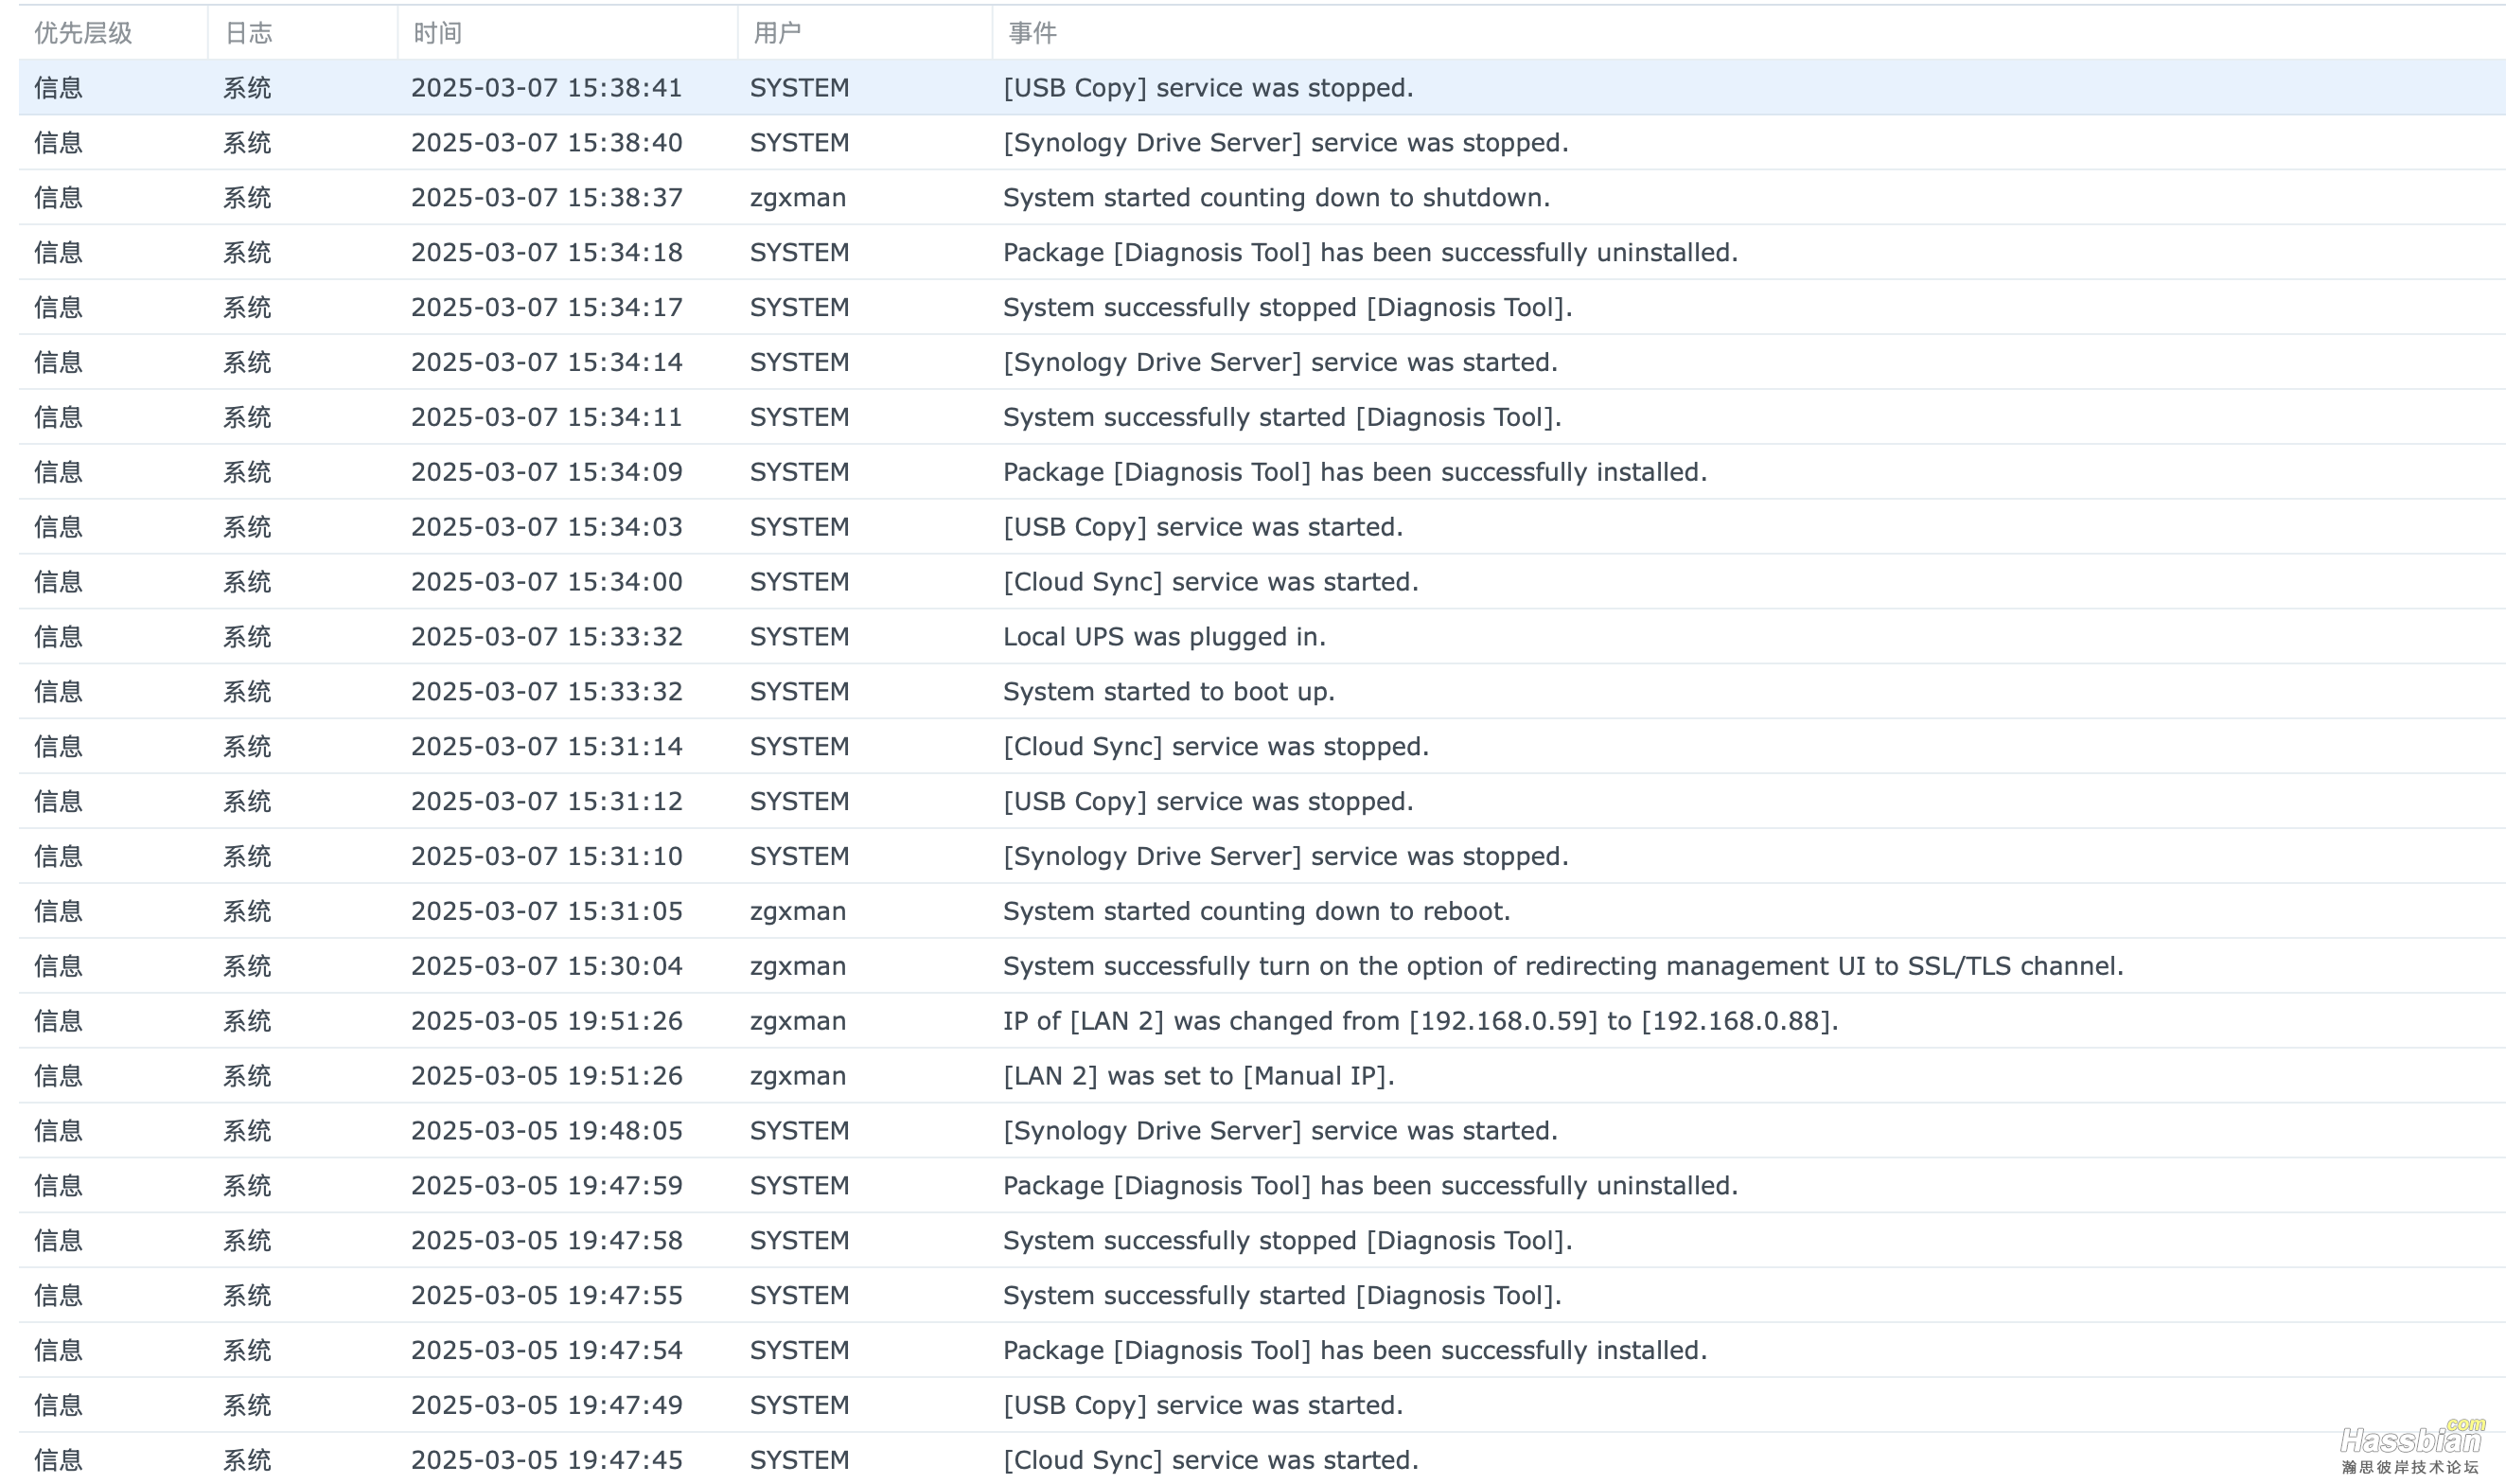Select 'System successfully stopped [Diagnosis Tool].' at 15:34:17
This screenshot has height=1484, width=2506.
pos(1287,308)
